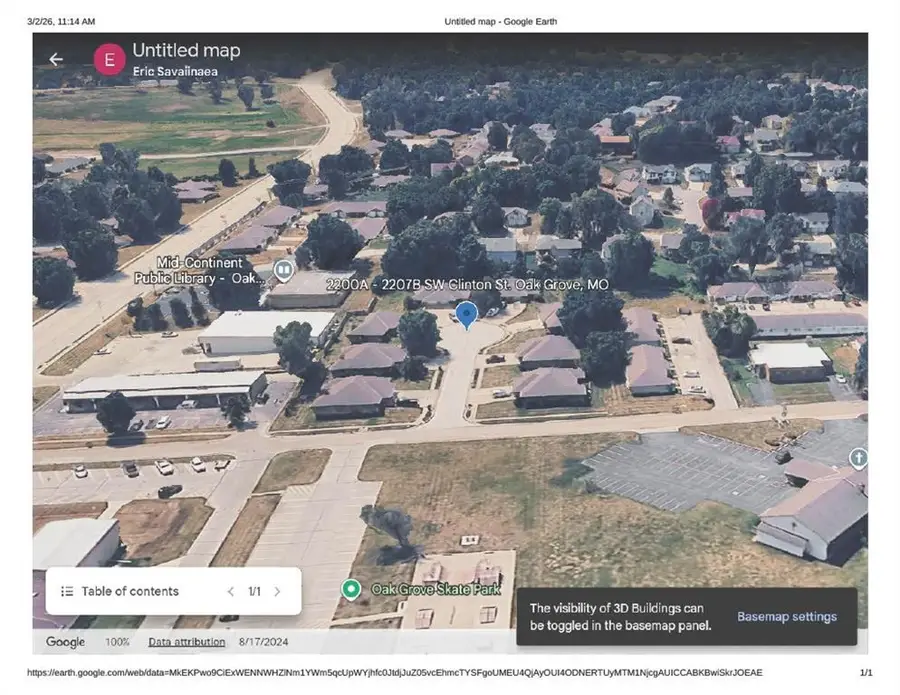Click the green Oak Grove Skate Park marker
900x695 pixels.
(x=351, y=589)
